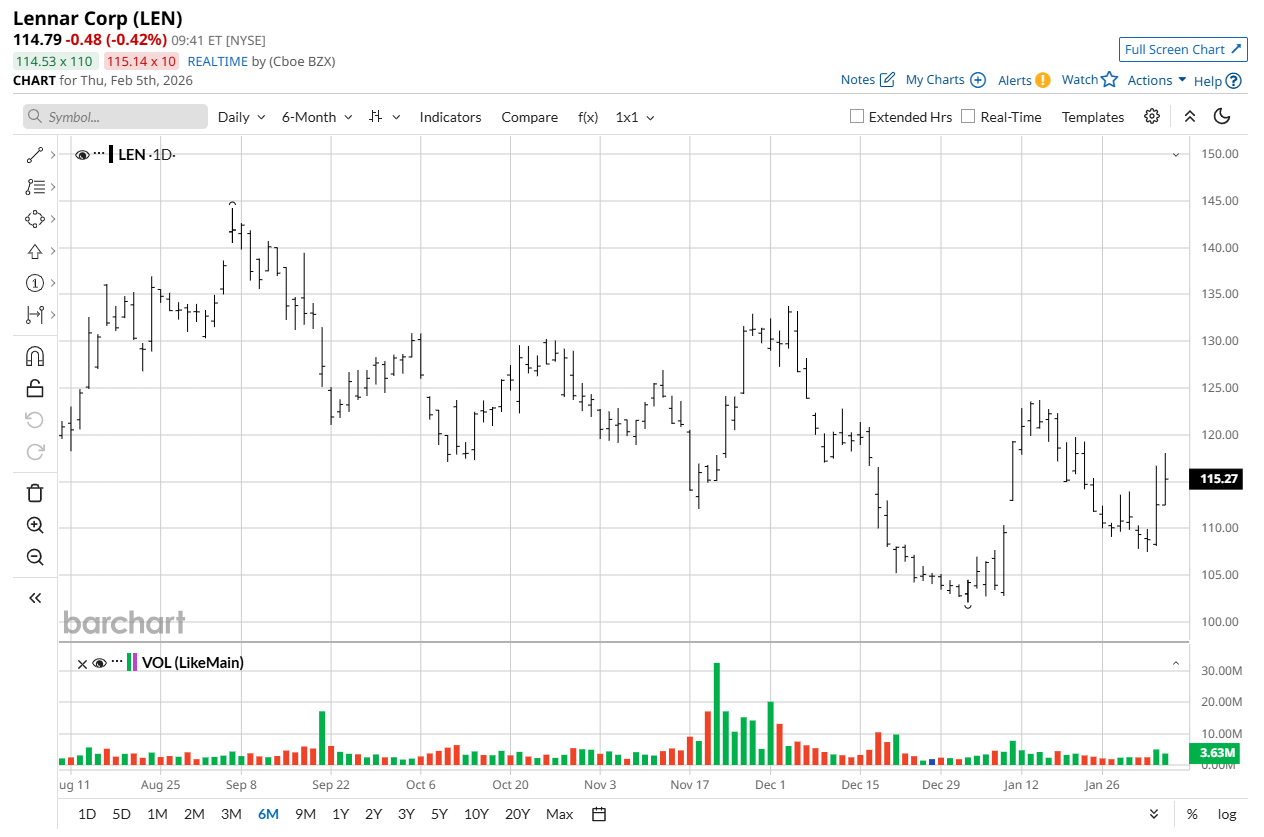This screenshot has height=837, width=1264.
Task: Click the undo arrow icon
Action: (x=35, y=420)
